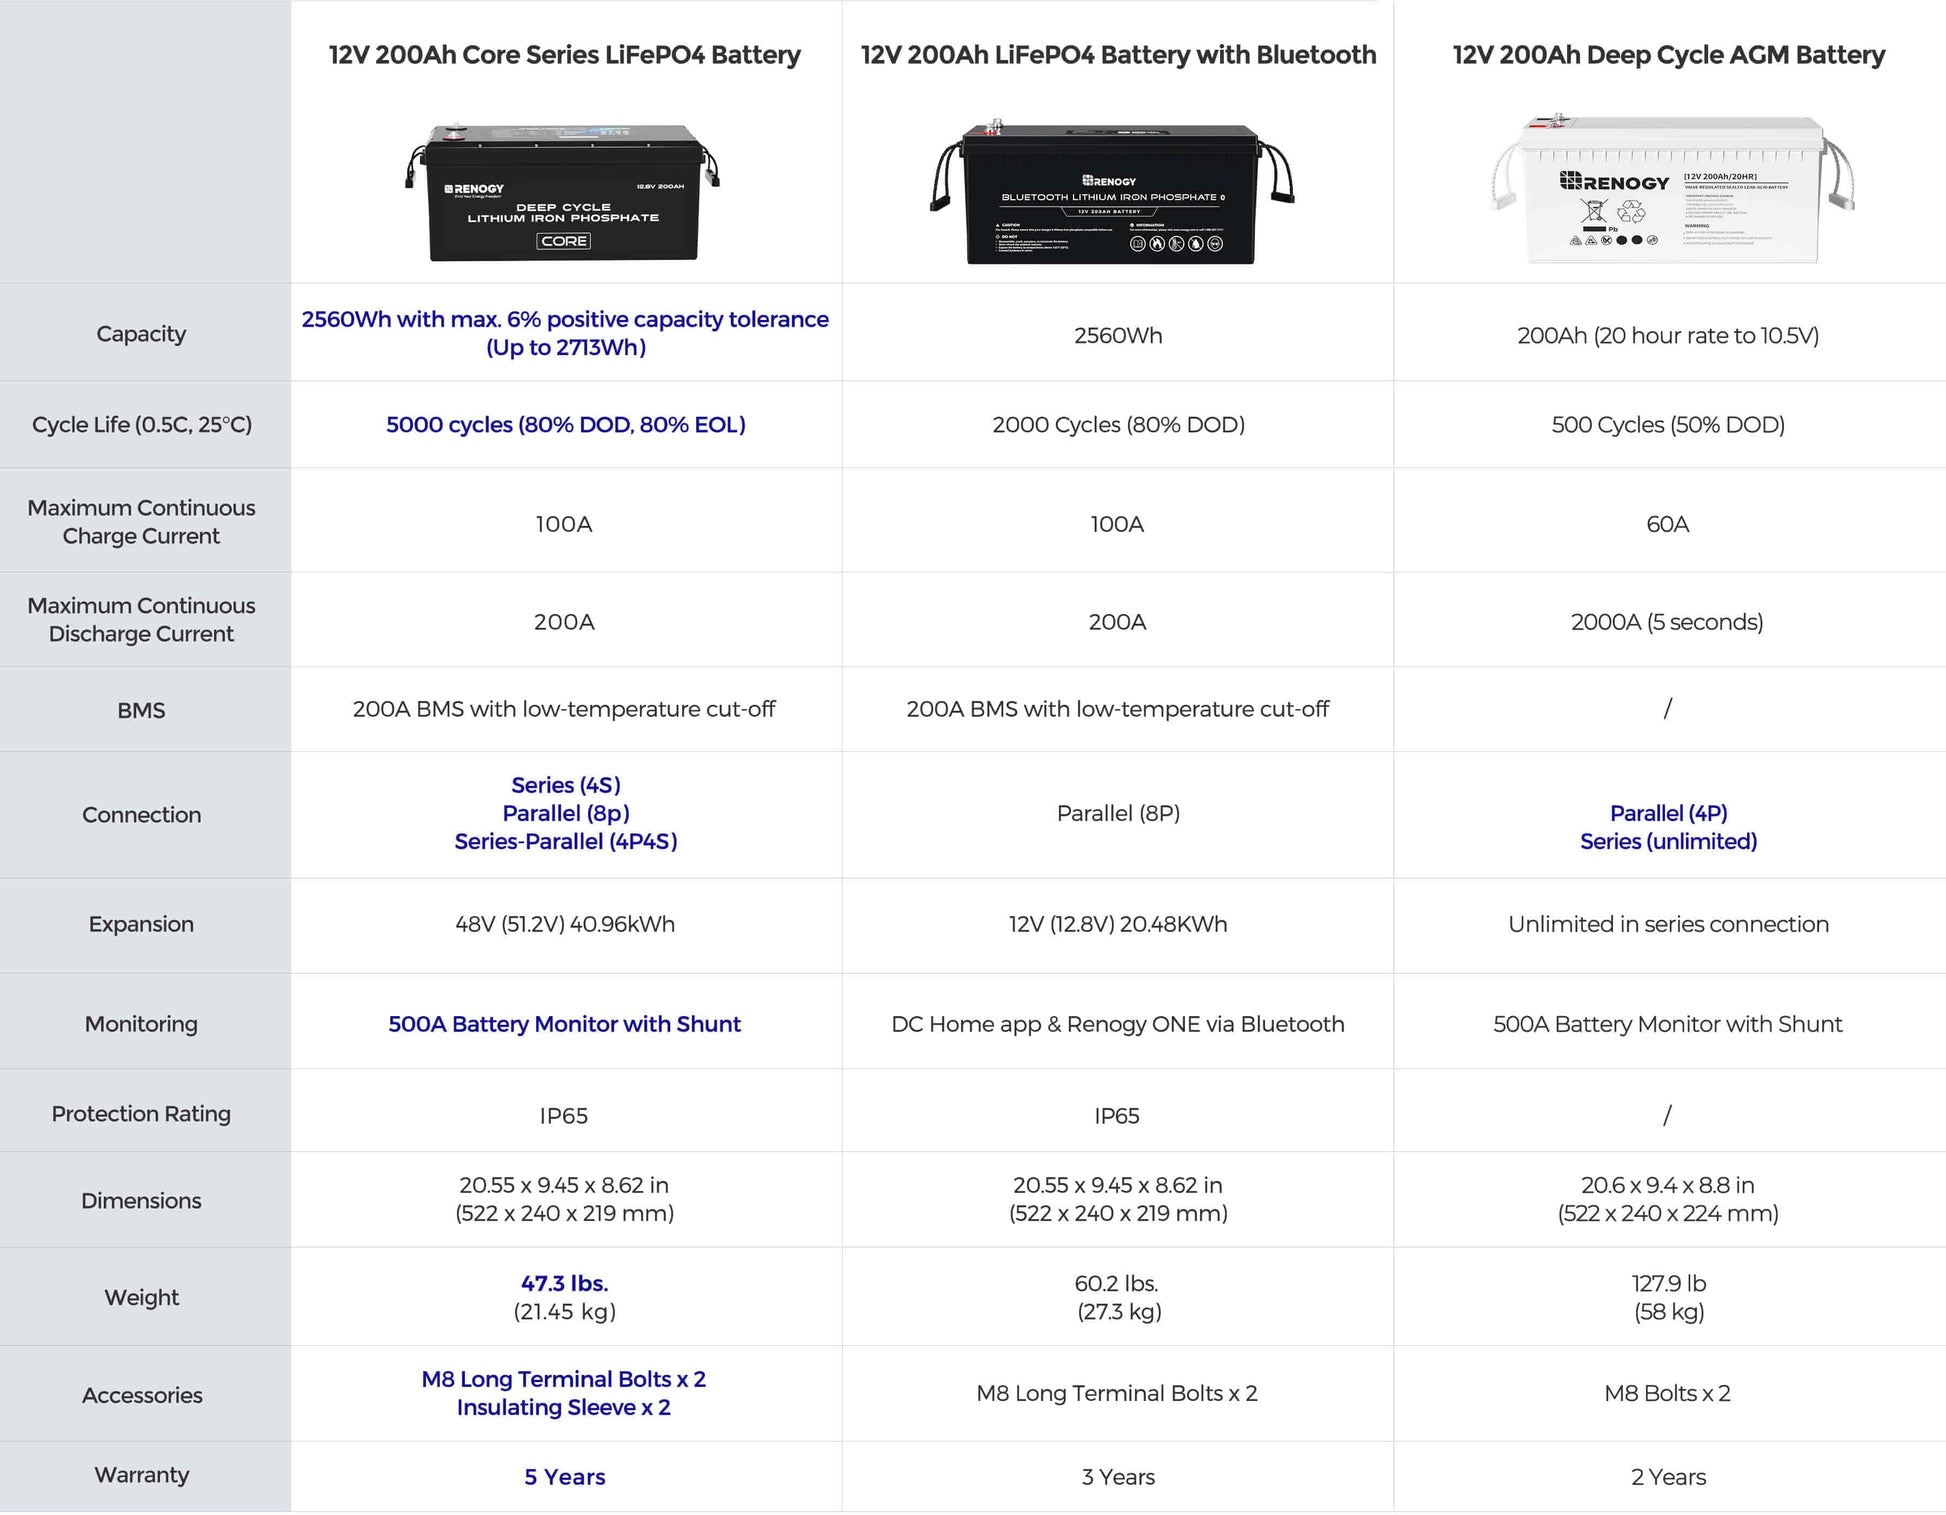Click 'Series (unlimited)' connection text
1946x1515 pixels.
click(x=1668, y=842)
